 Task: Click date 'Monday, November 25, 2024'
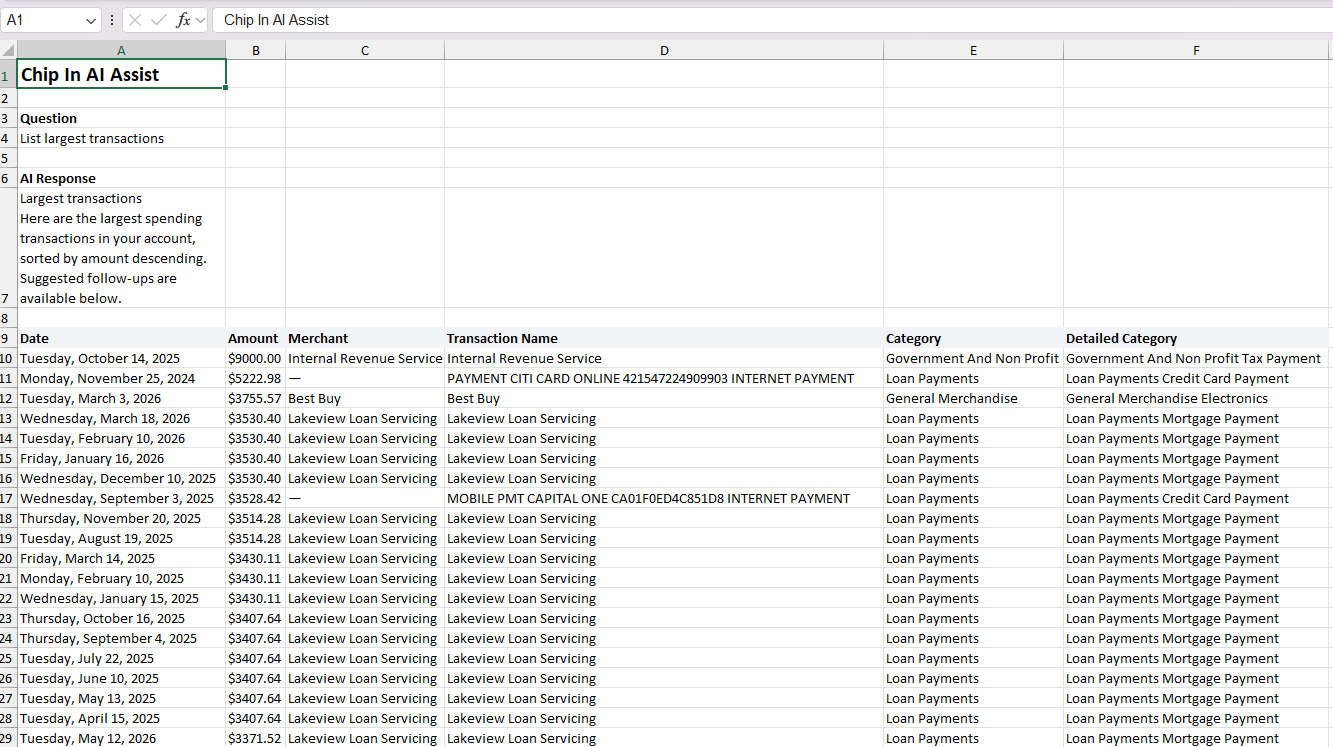coord(121,378)
